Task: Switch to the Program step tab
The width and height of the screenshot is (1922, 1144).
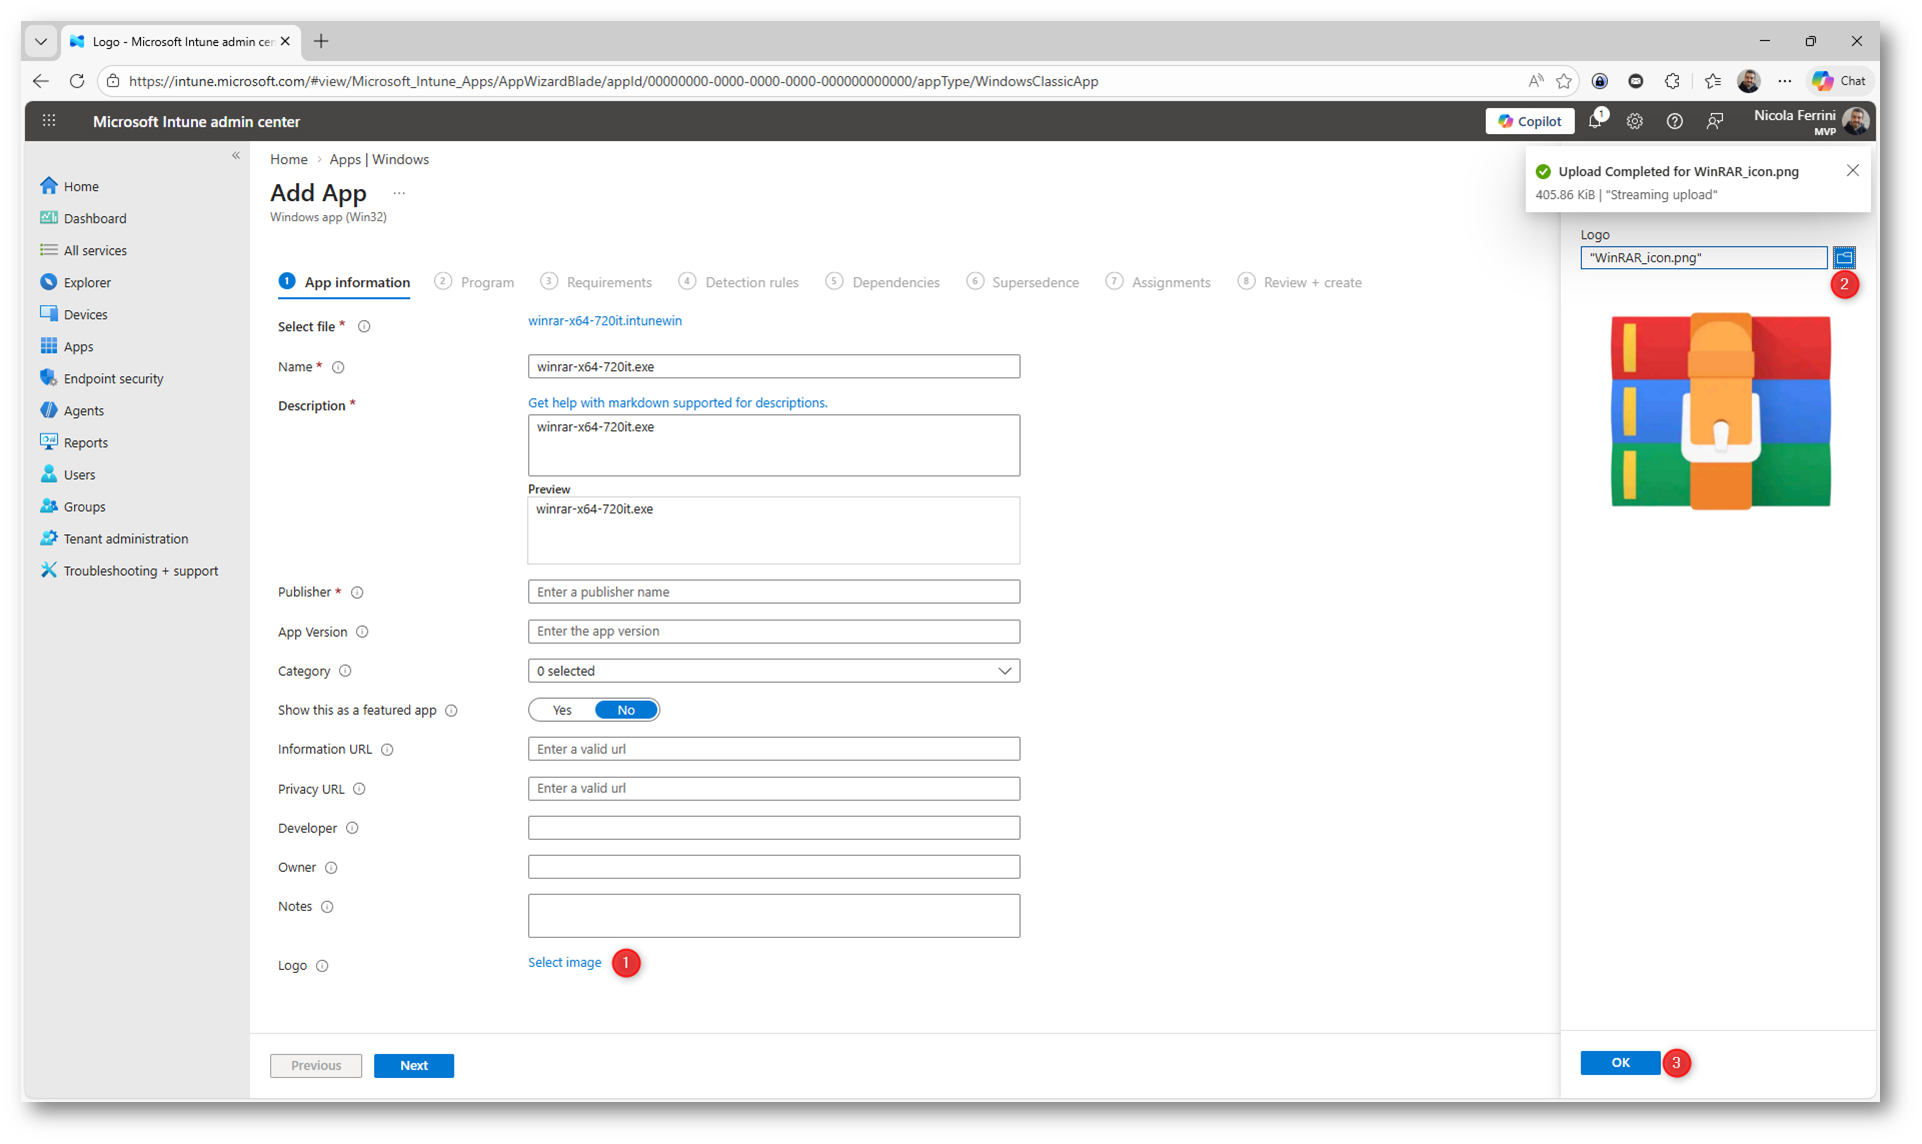Action: pyautogui.click(x=486, y=283)
